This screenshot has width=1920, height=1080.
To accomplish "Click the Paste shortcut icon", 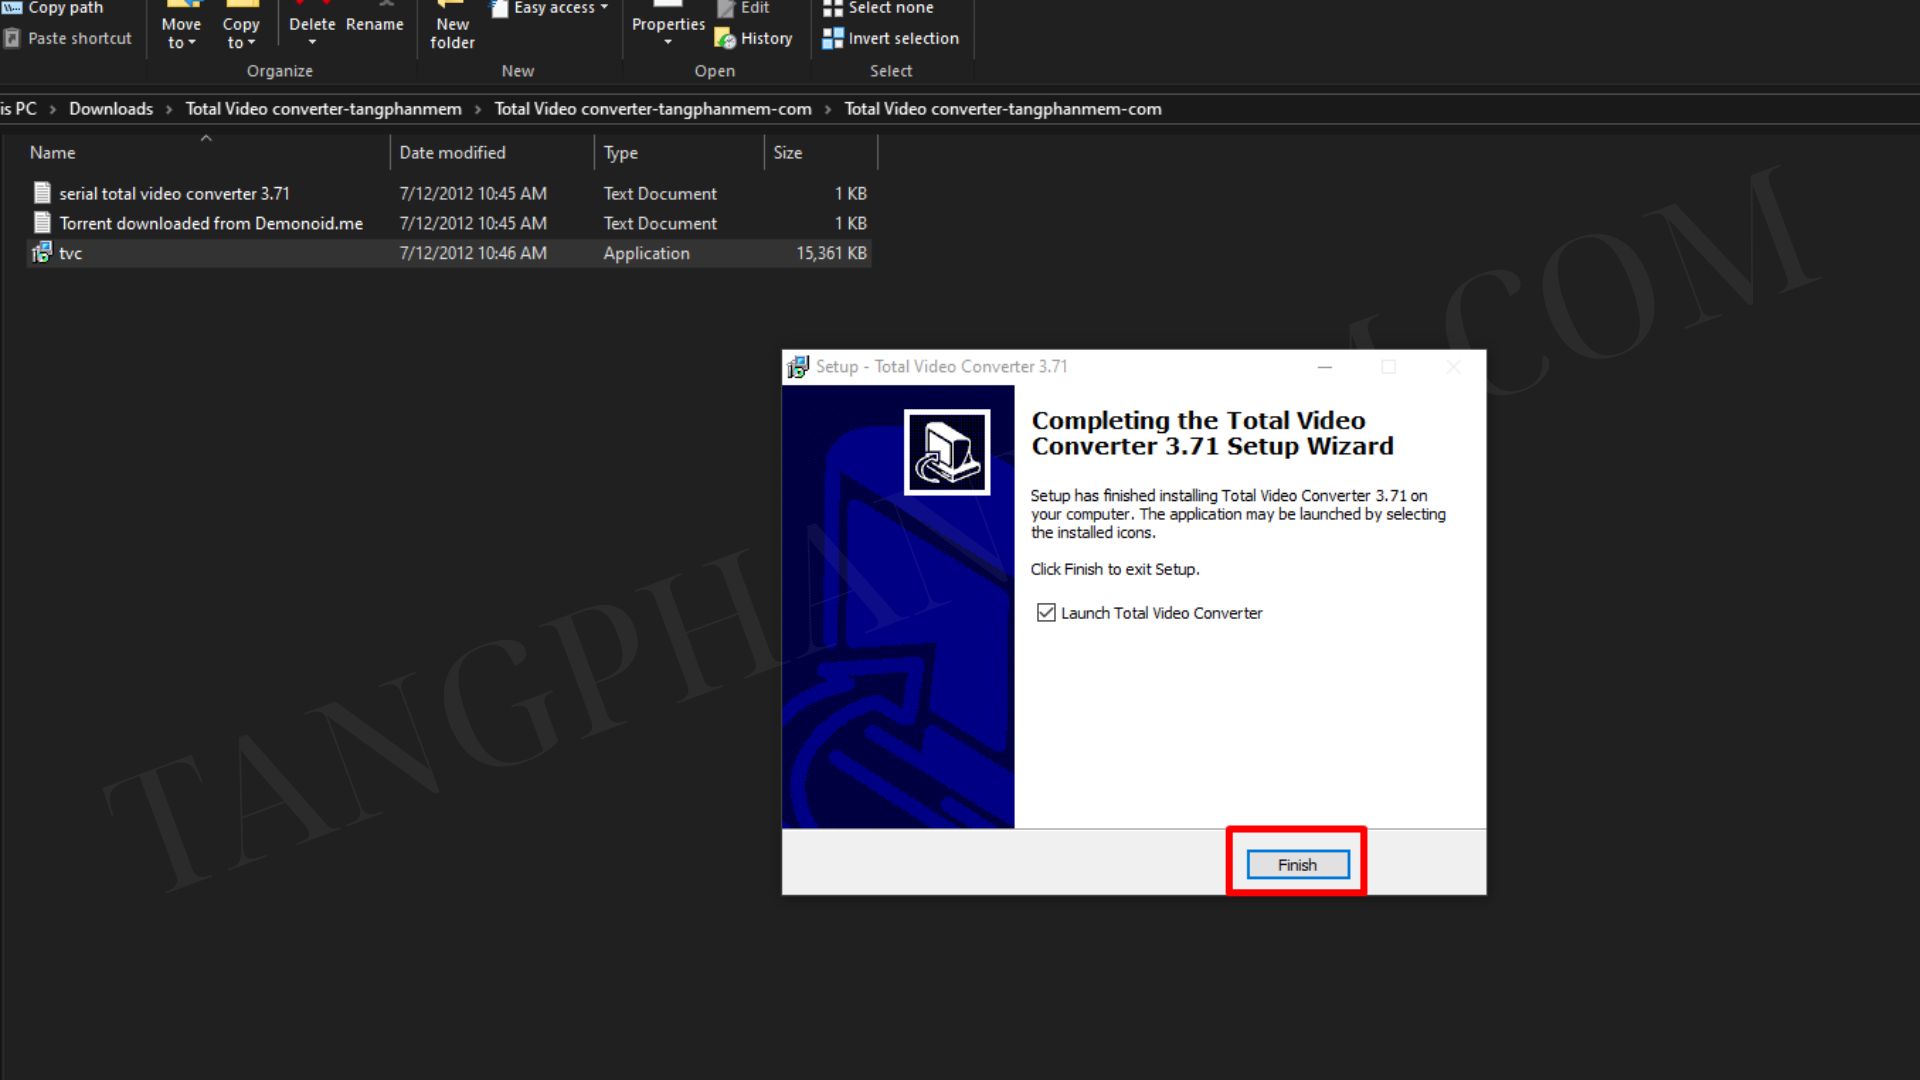I will point(12,39).
